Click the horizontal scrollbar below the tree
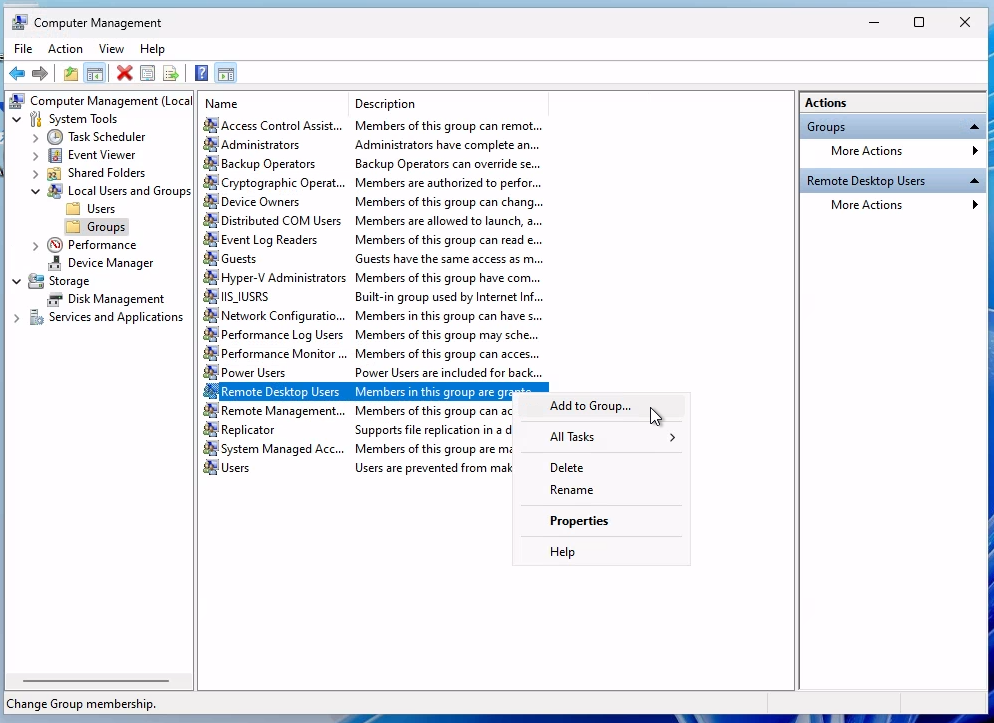 pyautogui.click(x=95, y=680)
